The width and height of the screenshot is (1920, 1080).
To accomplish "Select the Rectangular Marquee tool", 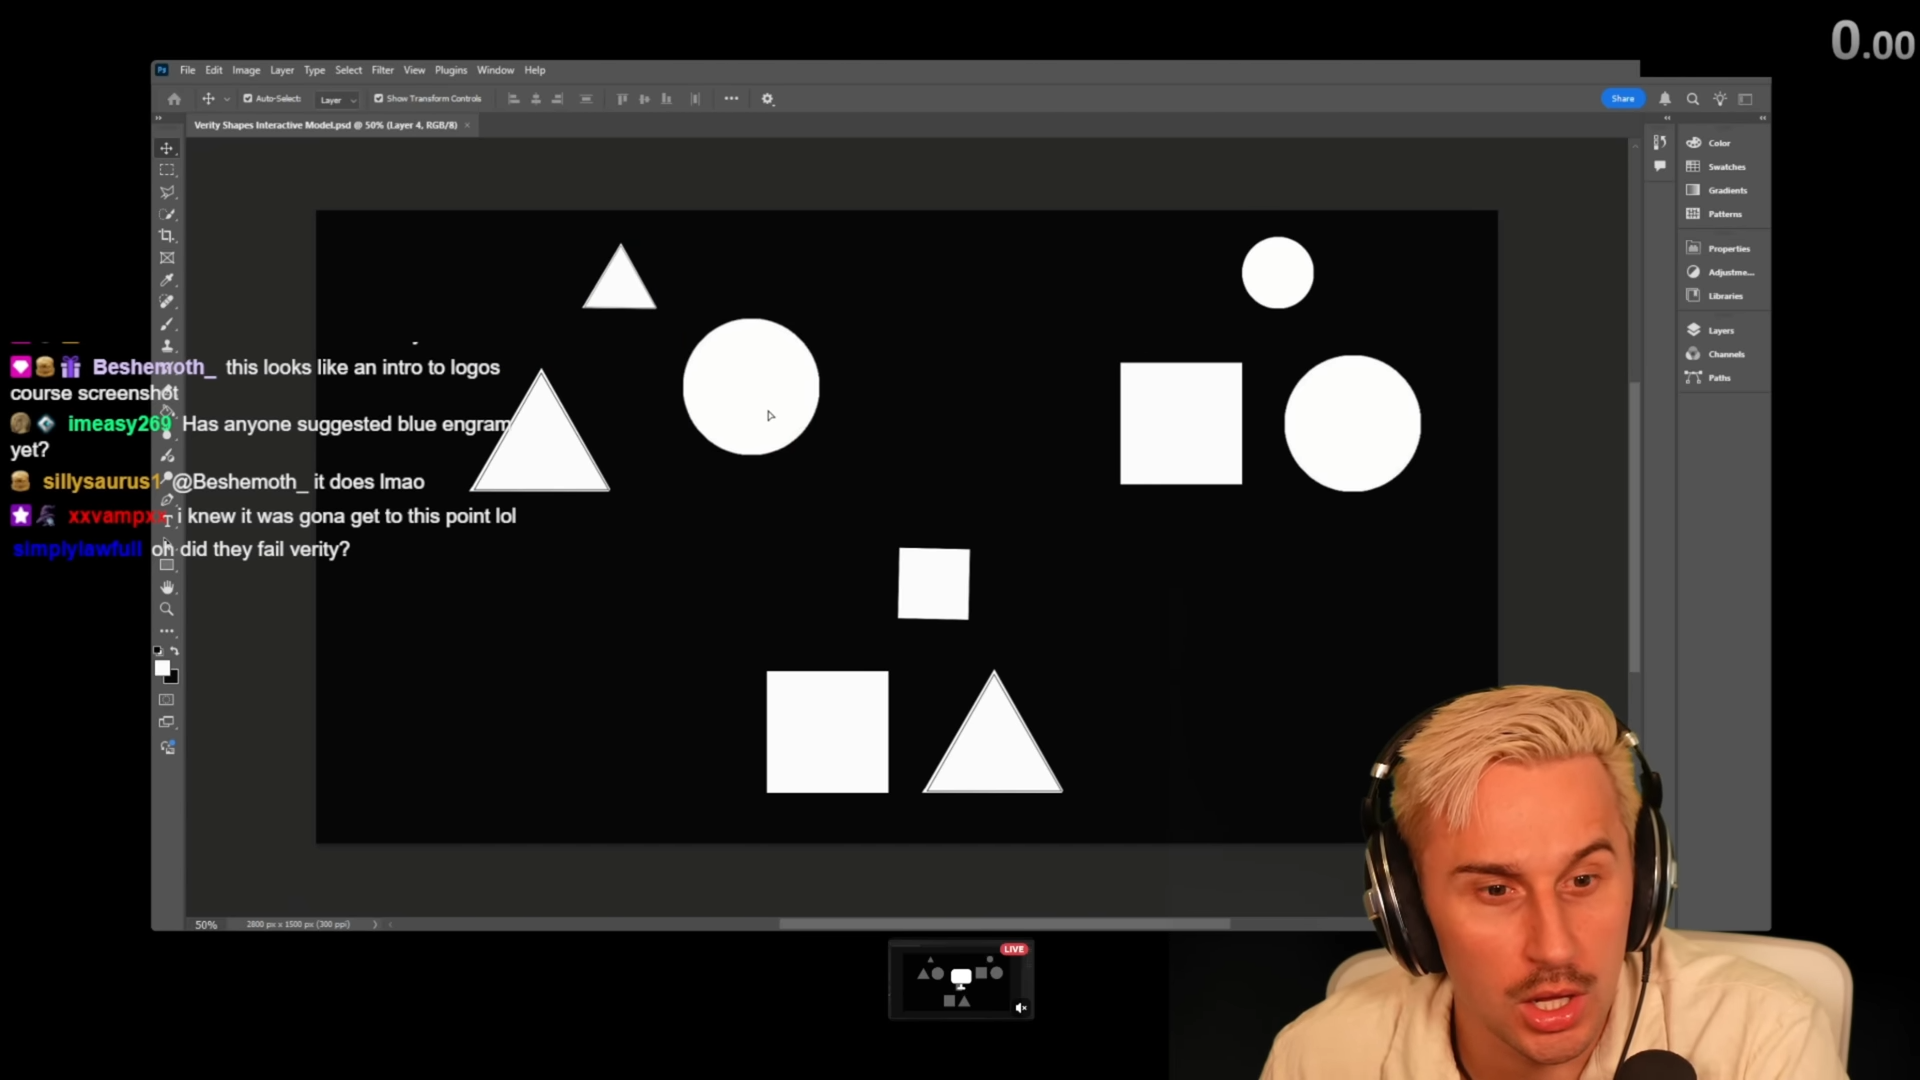I will (x=167, y=170).
